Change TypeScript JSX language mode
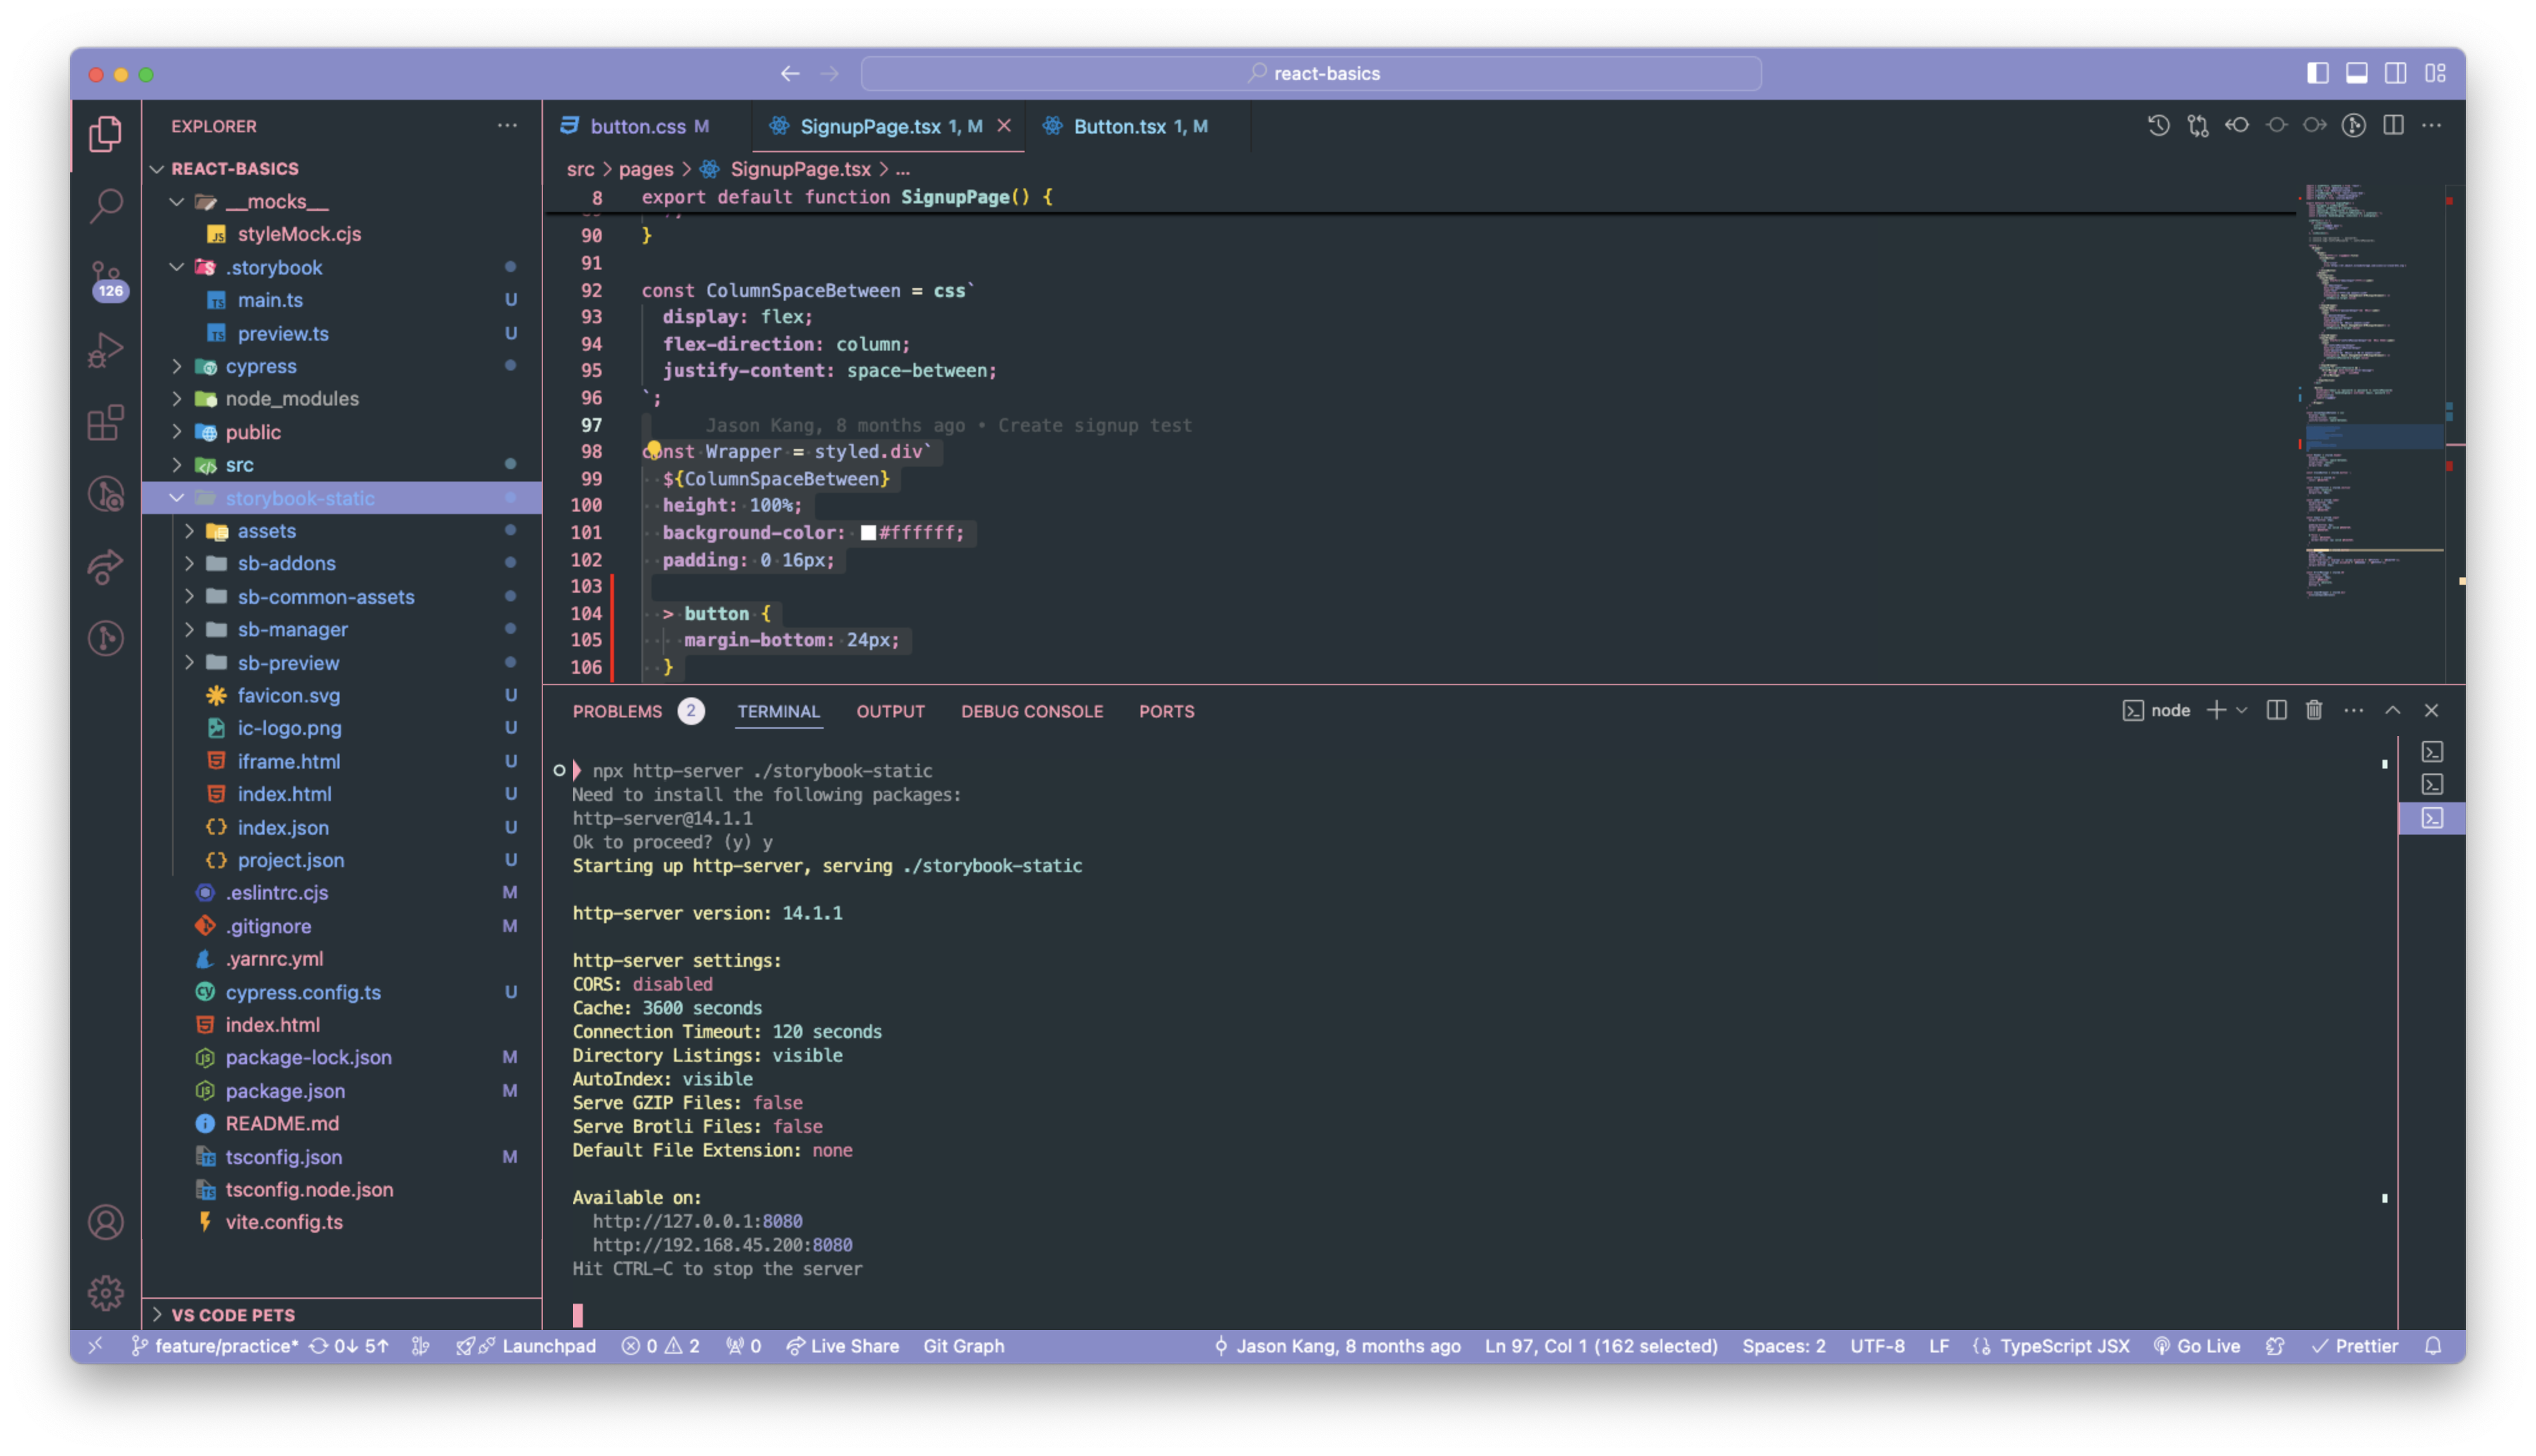Viewport: 2536px width, 1456px height. pos(2064,1346)
